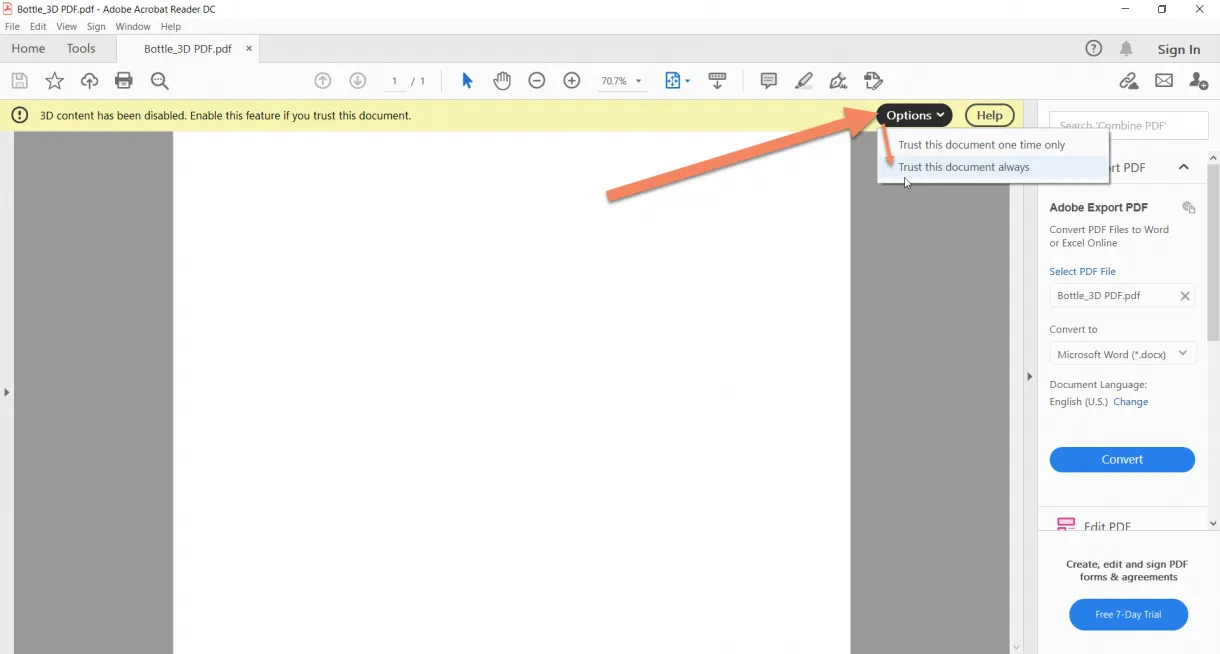Viewport: 1220px width, 654px height.
Task: Open the Add Comment sticky note tool
Action: [x=768, y=80]
